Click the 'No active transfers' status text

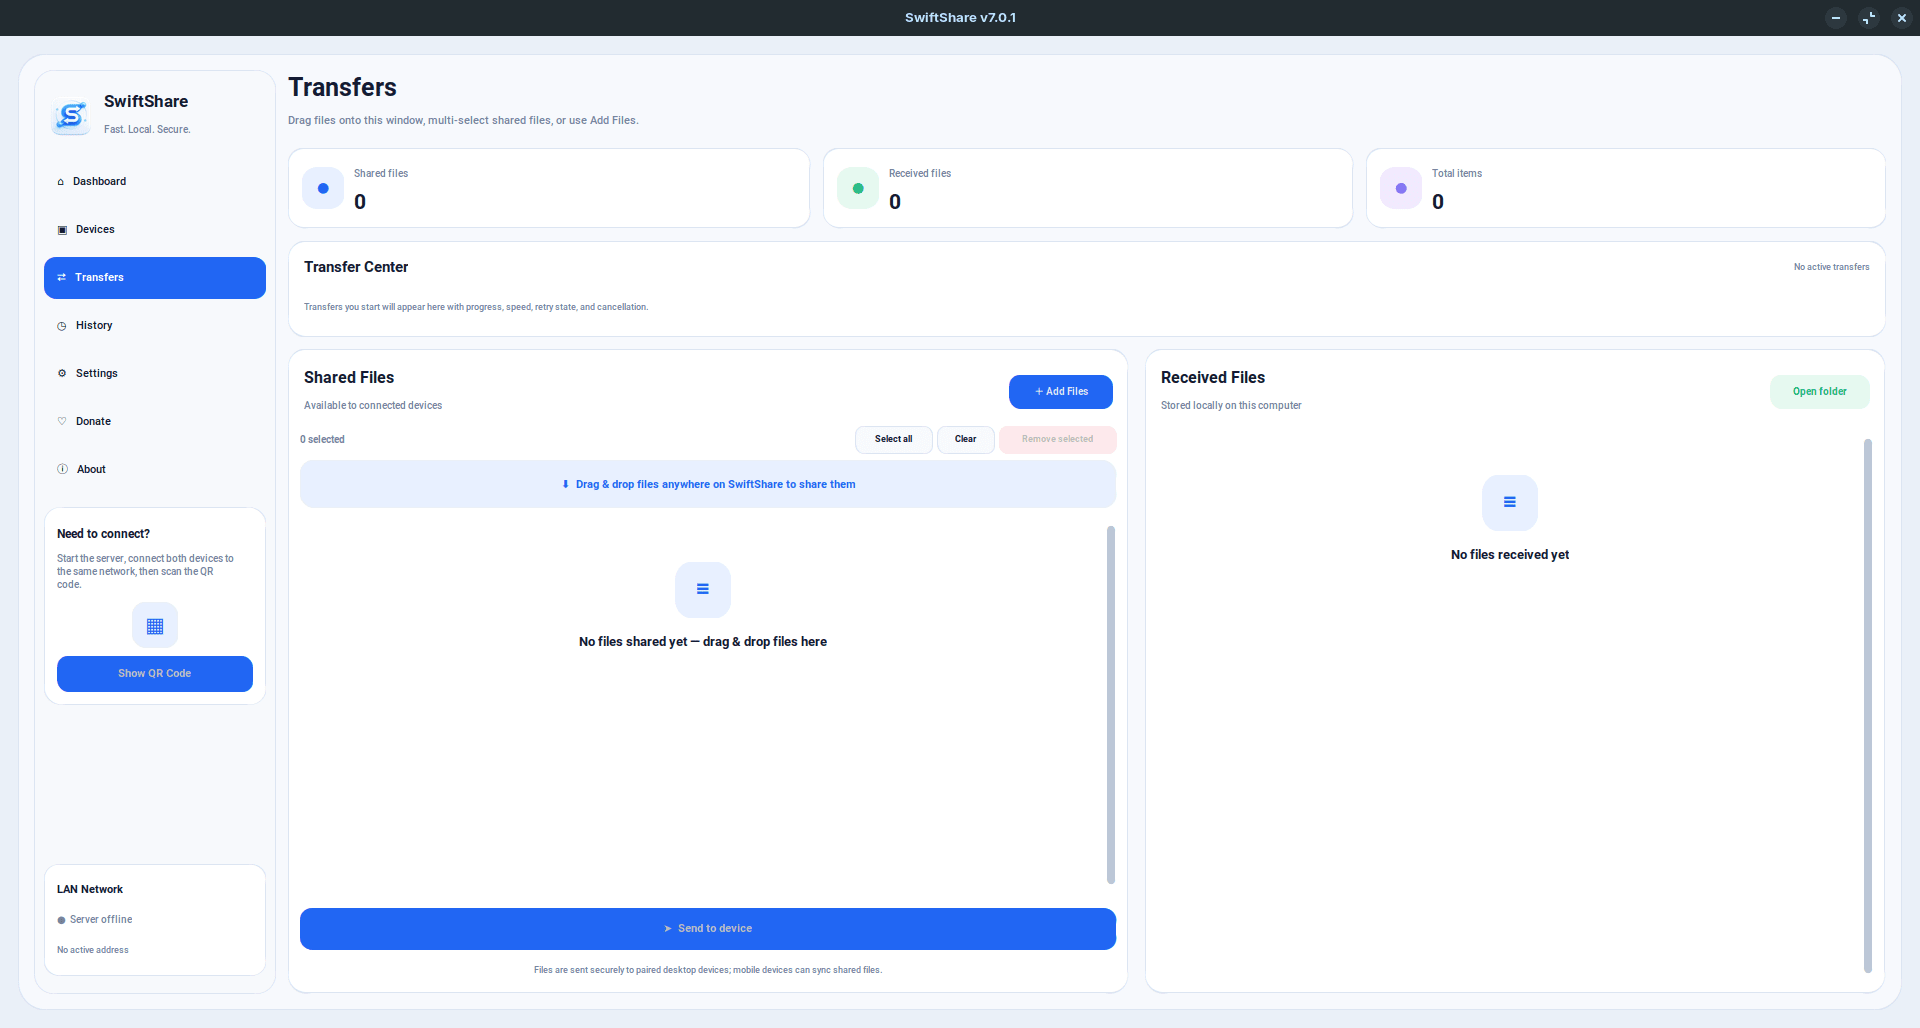pos(1831,267)
